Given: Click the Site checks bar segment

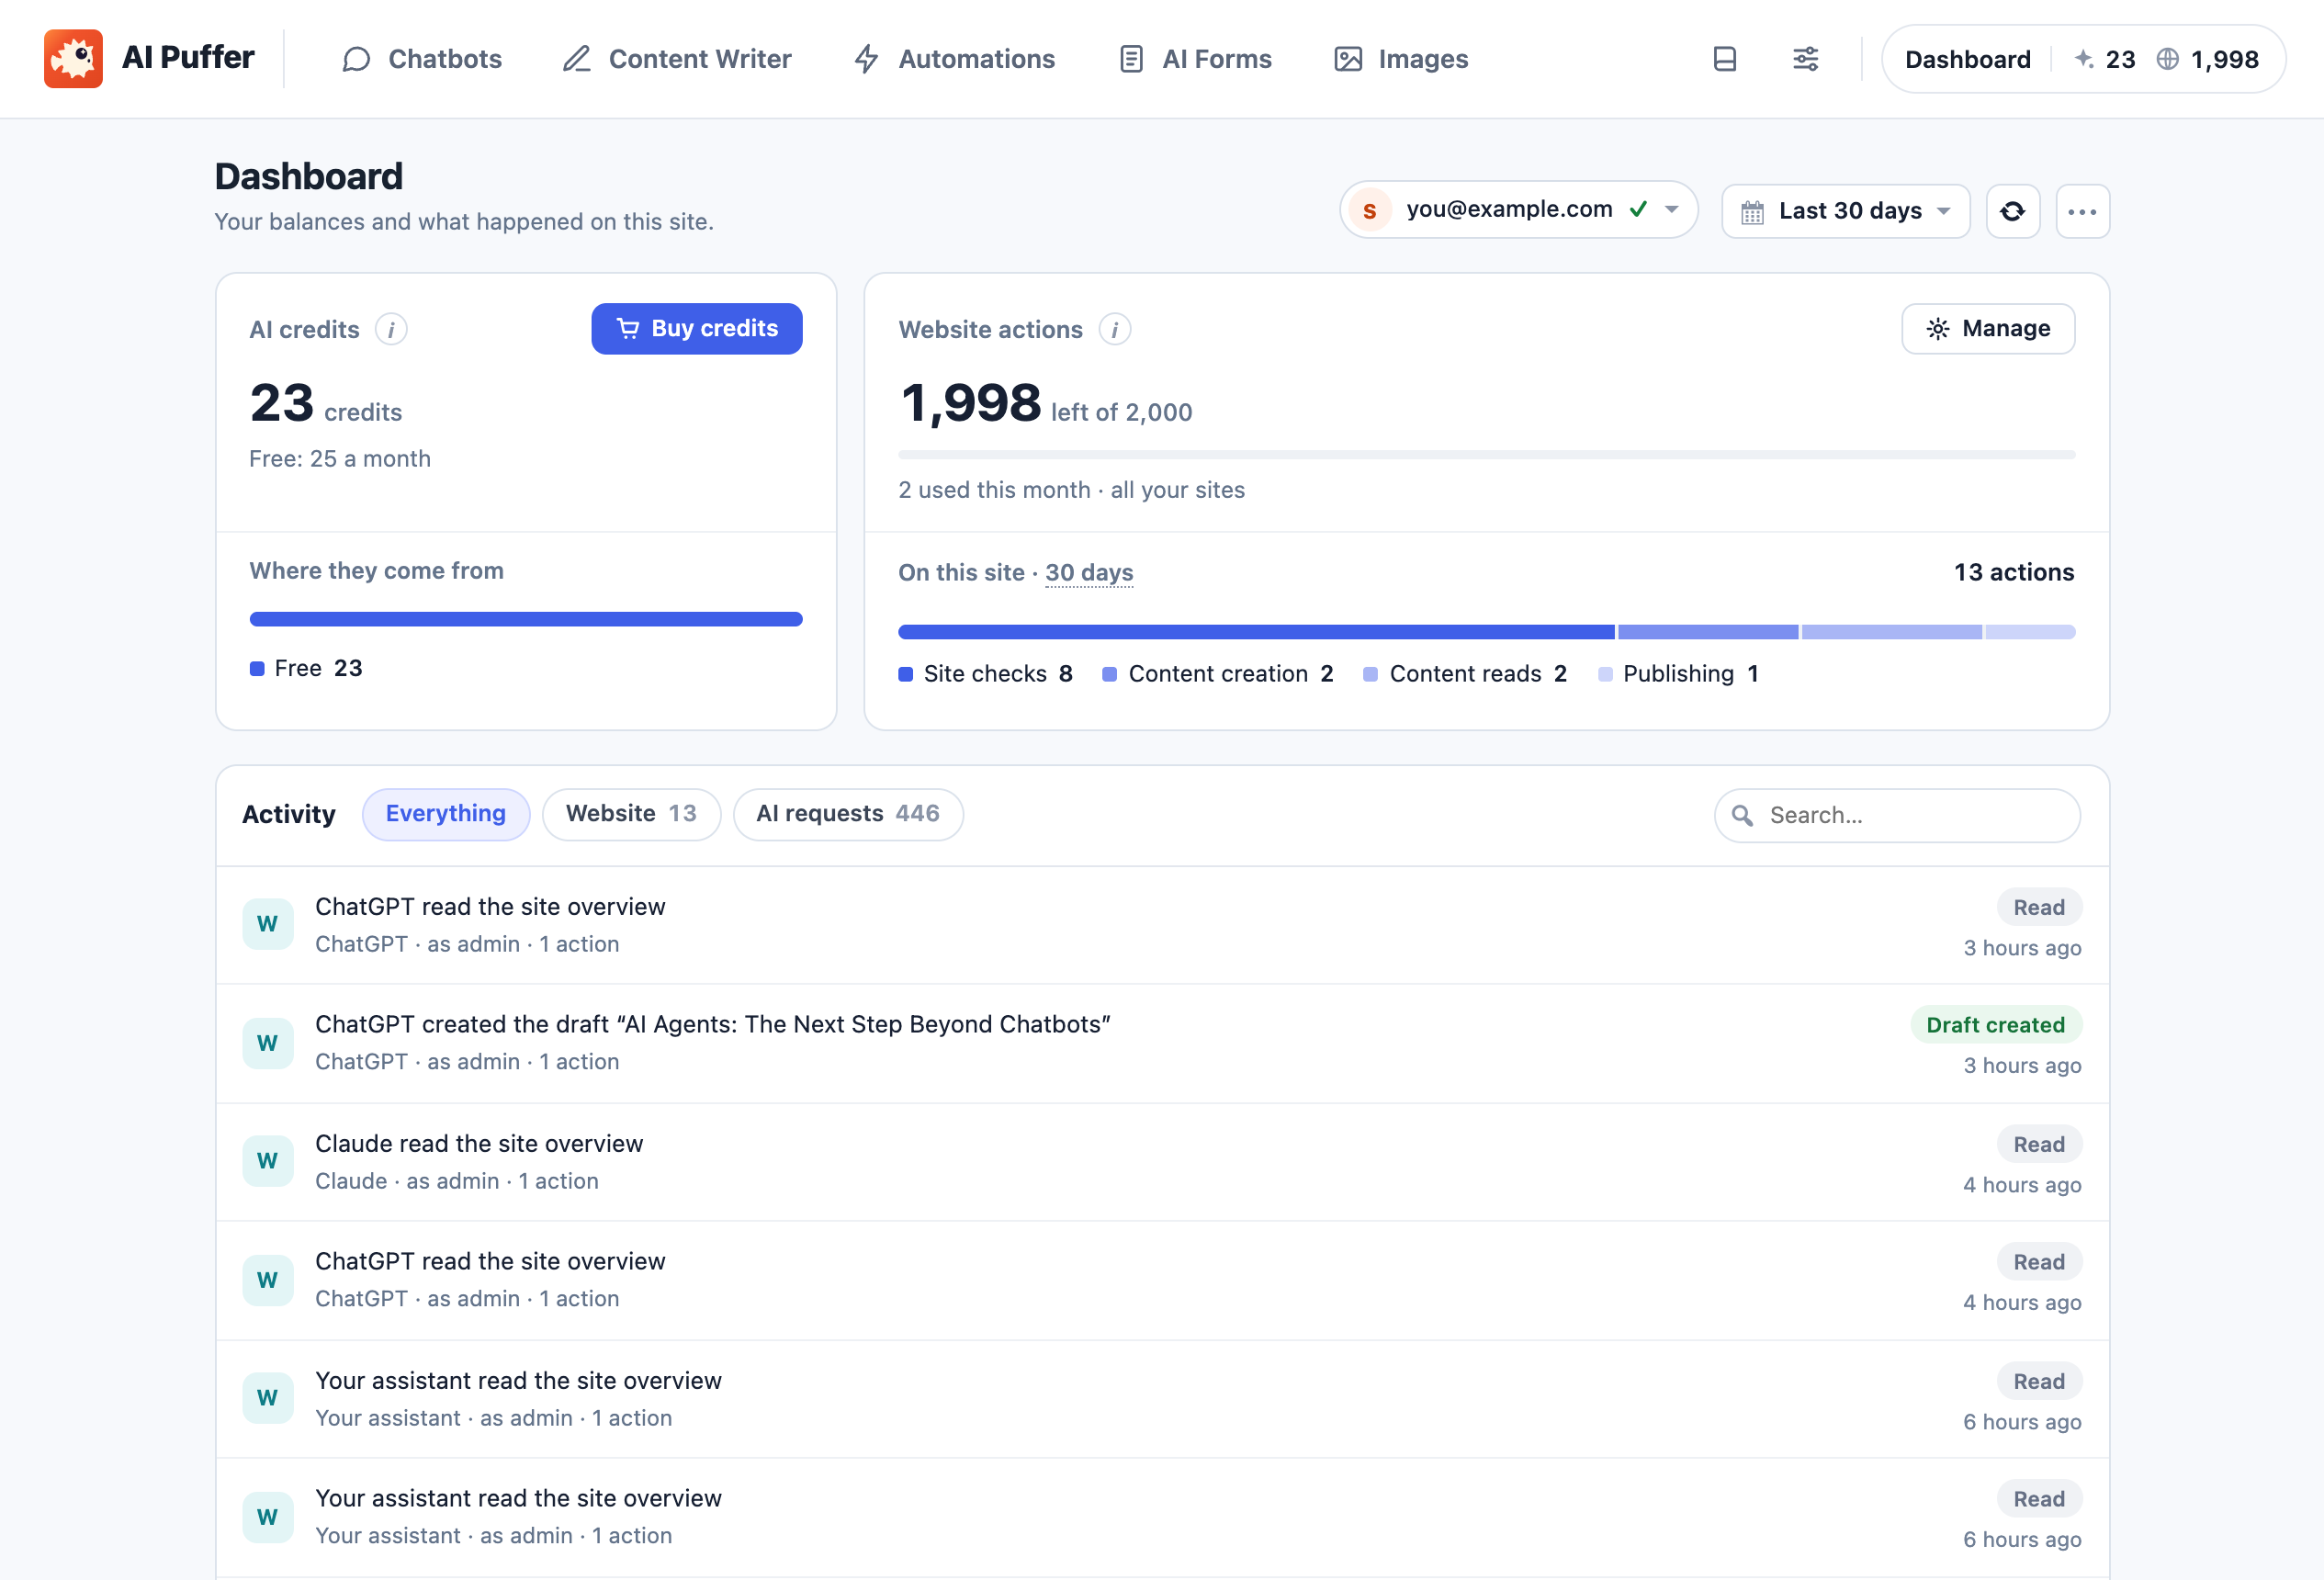Looking at the screenshot, I should [1256, 632].
